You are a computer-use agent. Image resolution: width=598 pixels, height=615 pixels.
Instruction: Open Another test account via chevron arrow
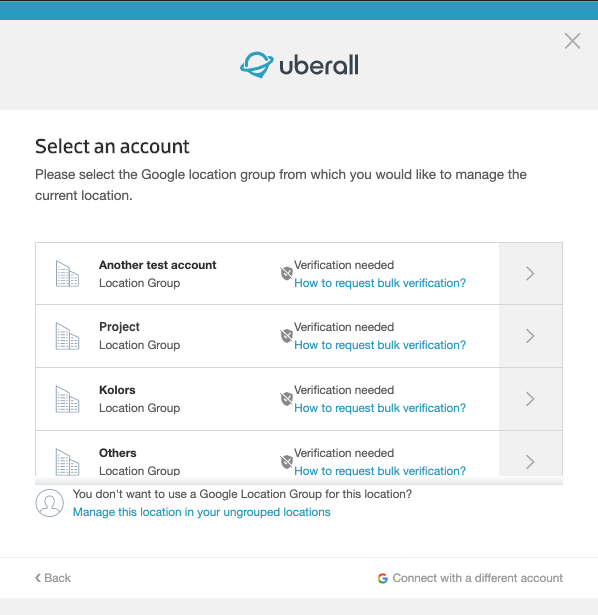click(x=531, y=273)
